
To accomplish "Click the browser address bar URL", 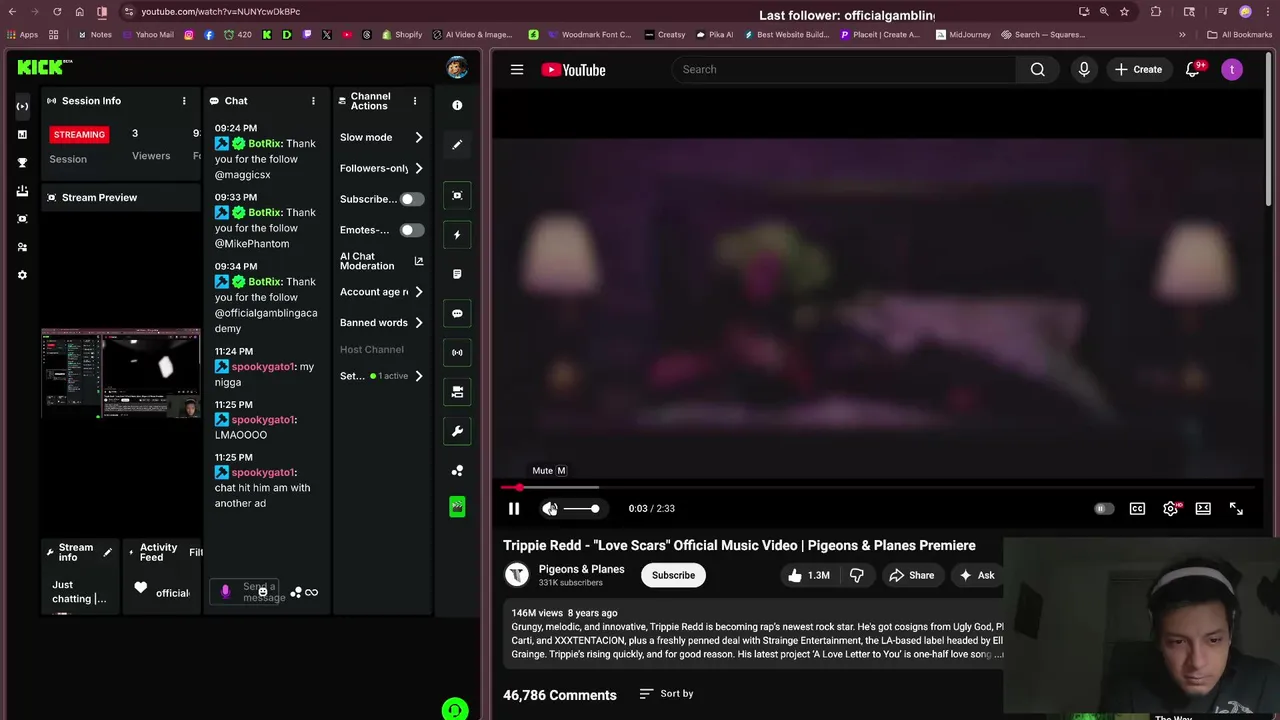I will click(x=220, y=12).
